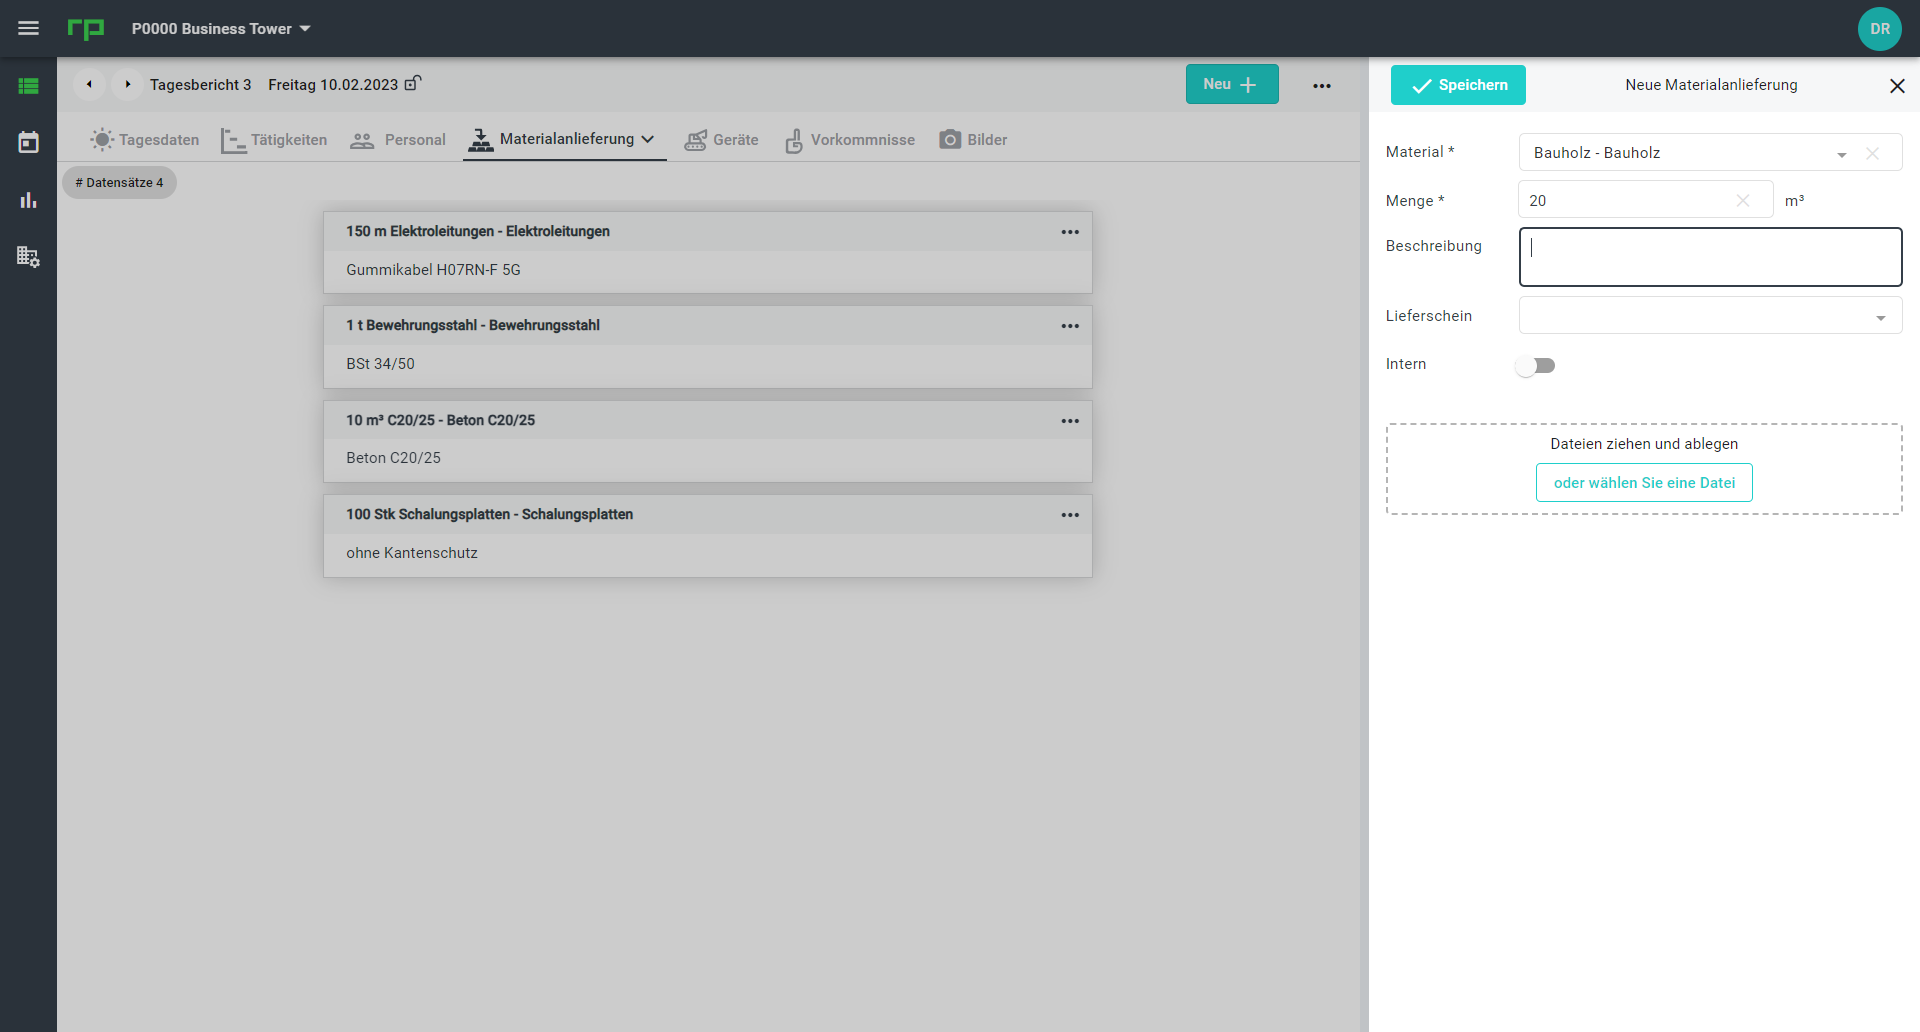Expand the Material dropdown

point(1841,154)
